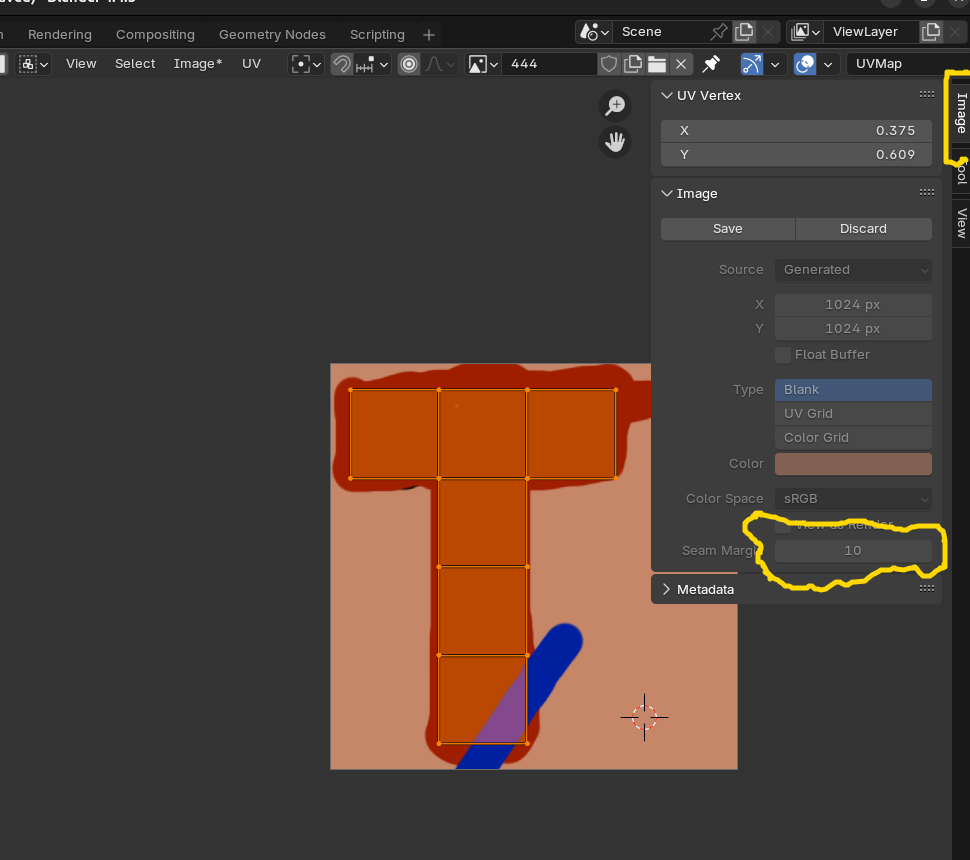The height and width of the screenshot is (860, 970).
Task: Open the image browse dropdown beside 444
Action: point(483,64)
